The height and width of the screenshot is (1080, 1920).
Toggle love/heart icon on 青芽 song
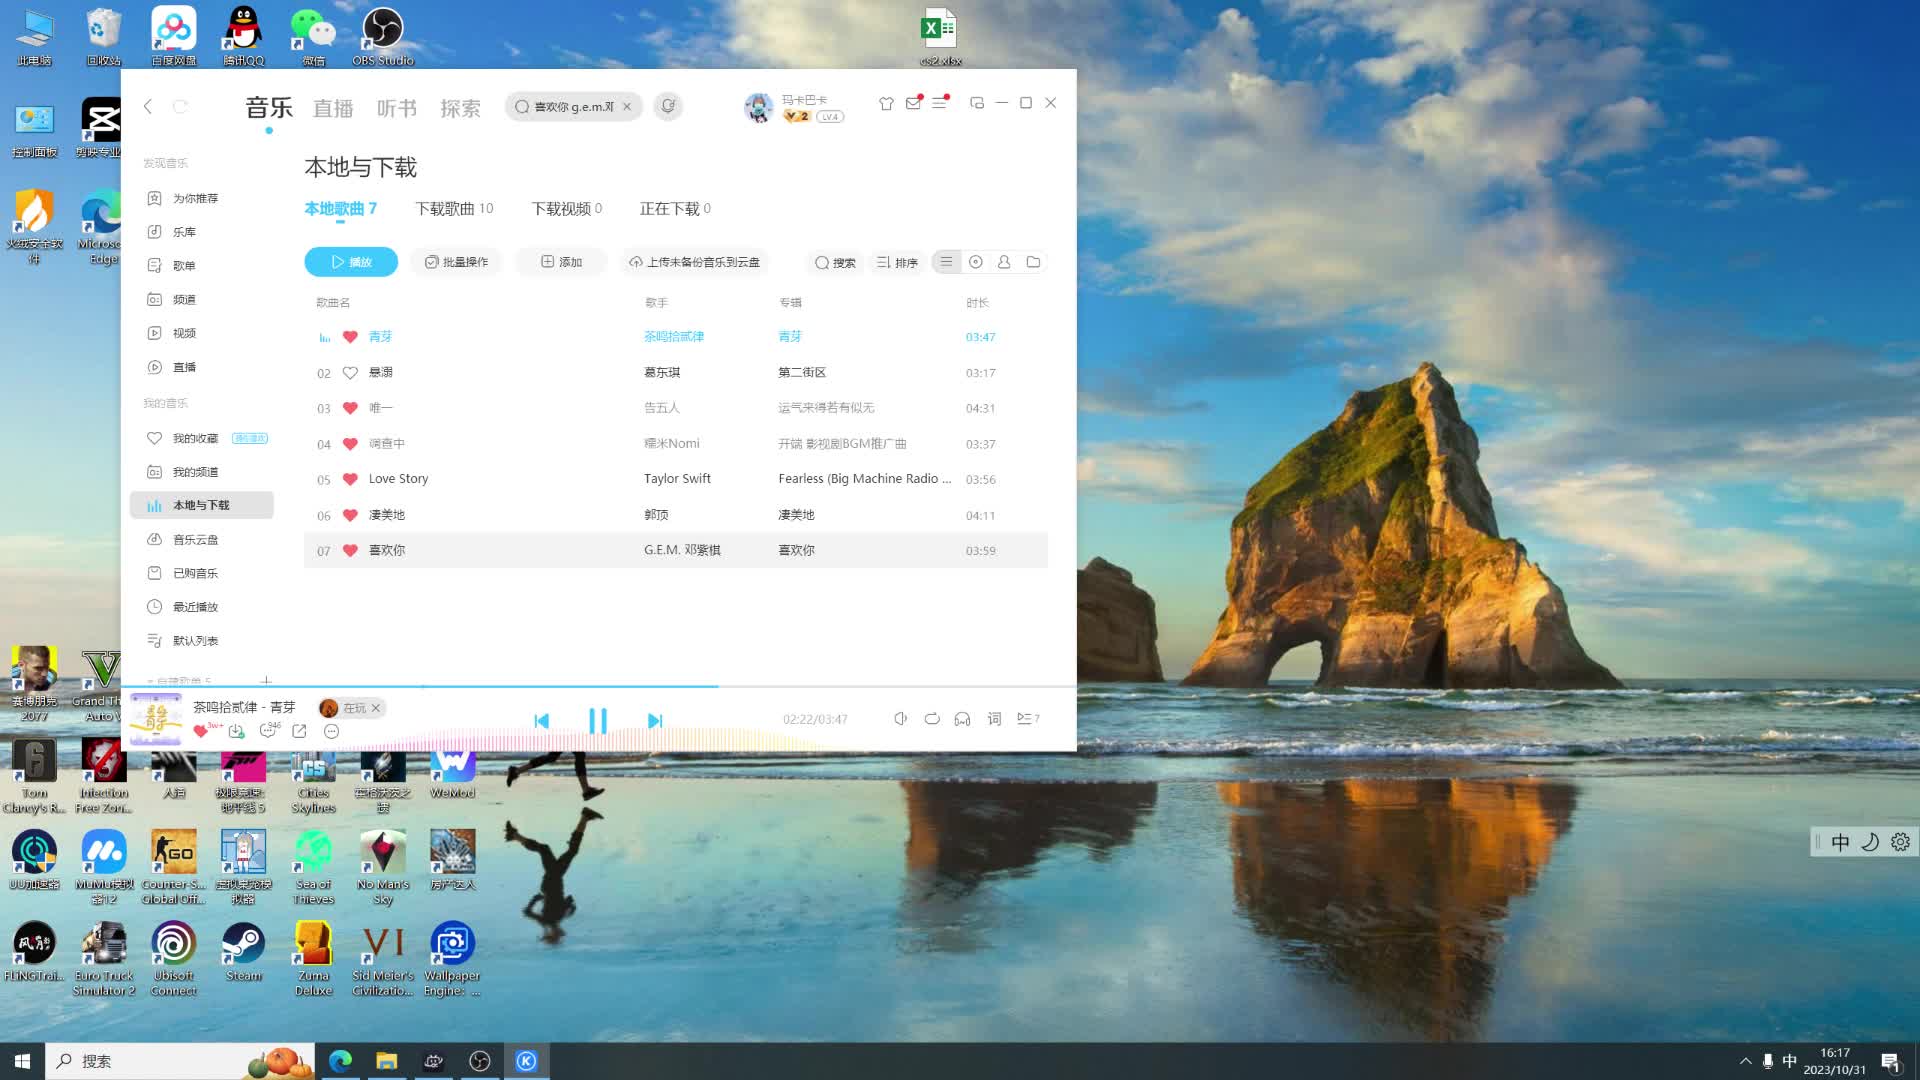pyautogui.click(x=351, y=336)
